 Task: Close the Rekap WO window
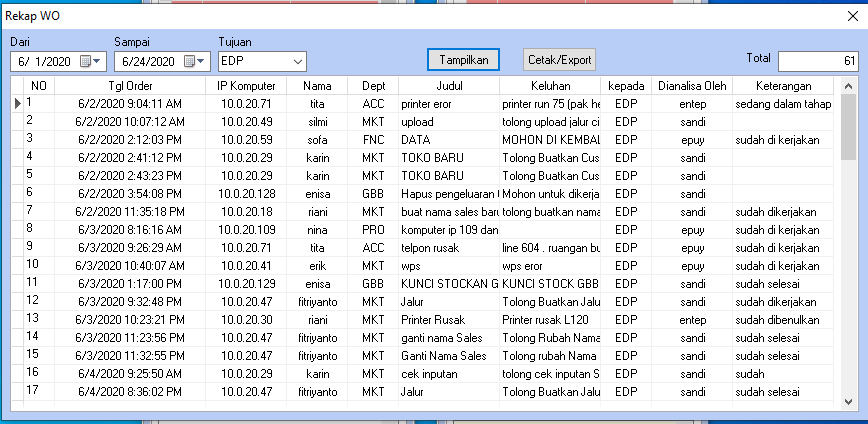click(x=851, y=14)
